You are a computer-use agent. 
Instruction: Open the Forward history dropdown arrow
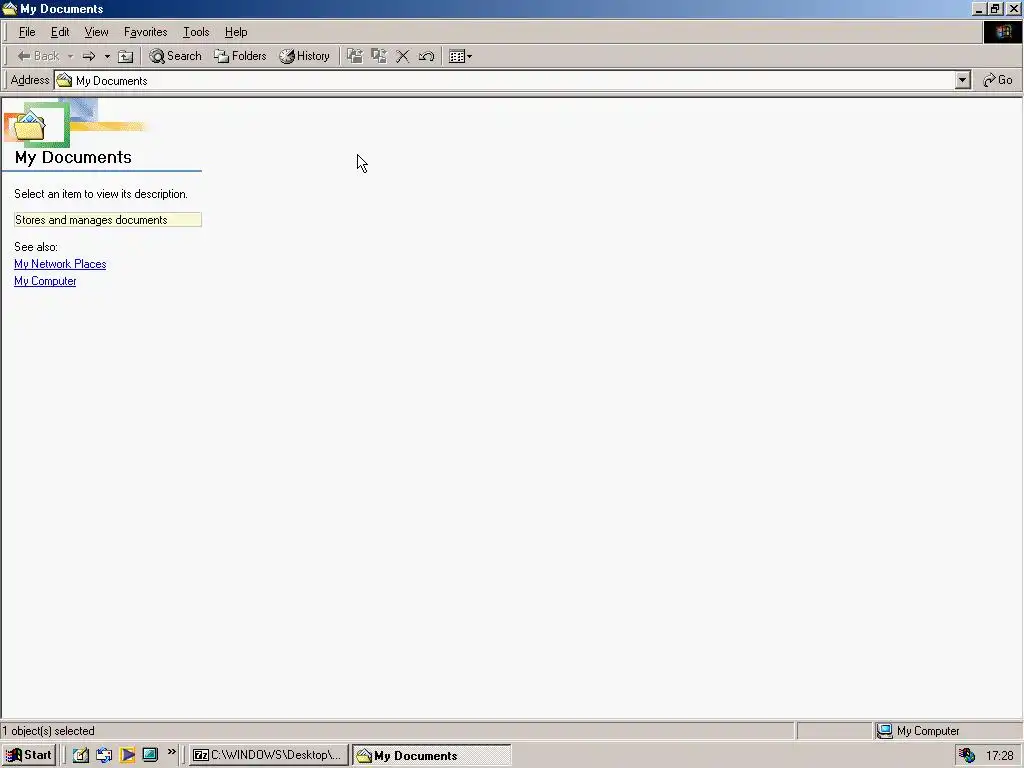(x=107, y=56)
